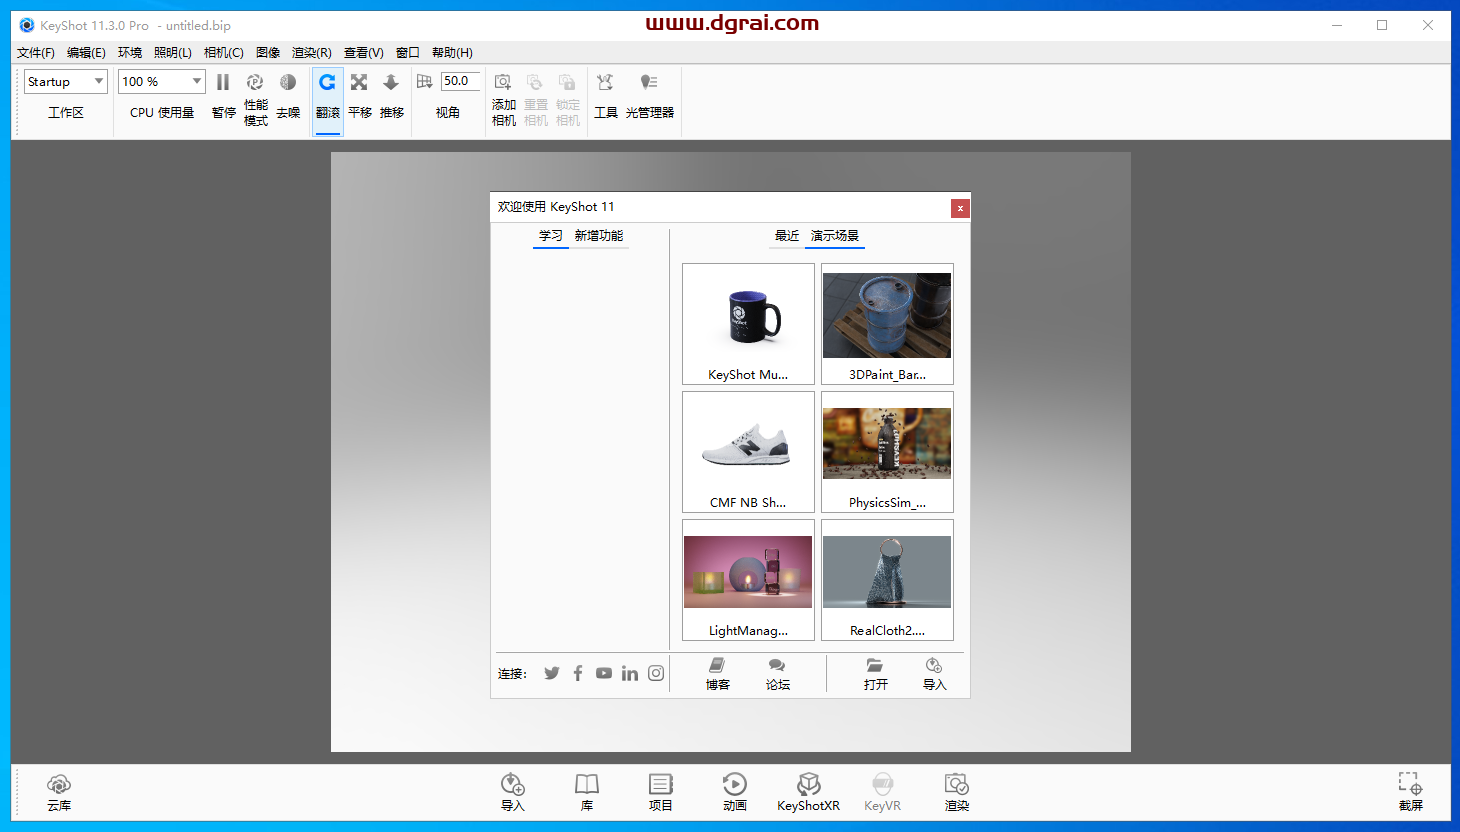Open the 库 library panel
Screen dimensions: 1460x832
click(x=586, y=791)
